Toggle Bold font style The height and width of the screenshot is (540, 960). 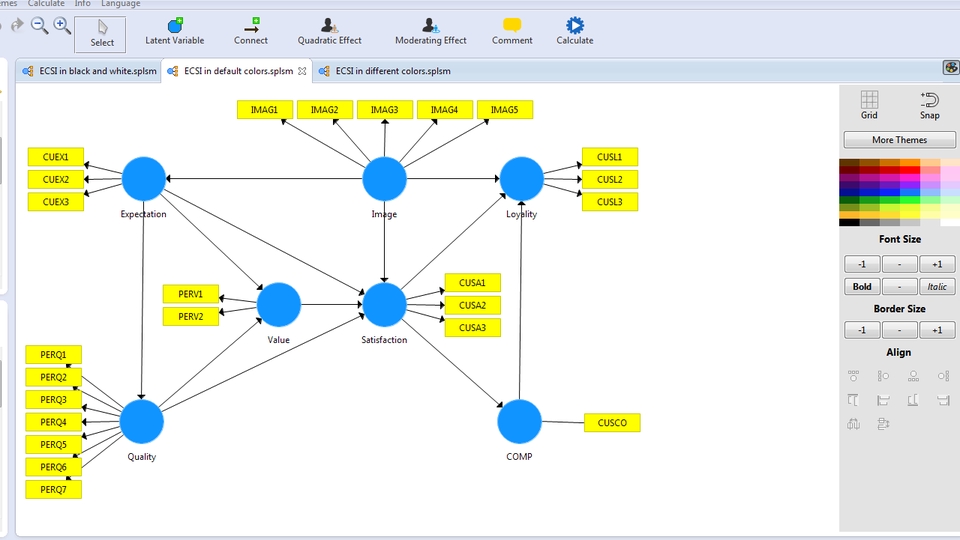pos(862,287)
